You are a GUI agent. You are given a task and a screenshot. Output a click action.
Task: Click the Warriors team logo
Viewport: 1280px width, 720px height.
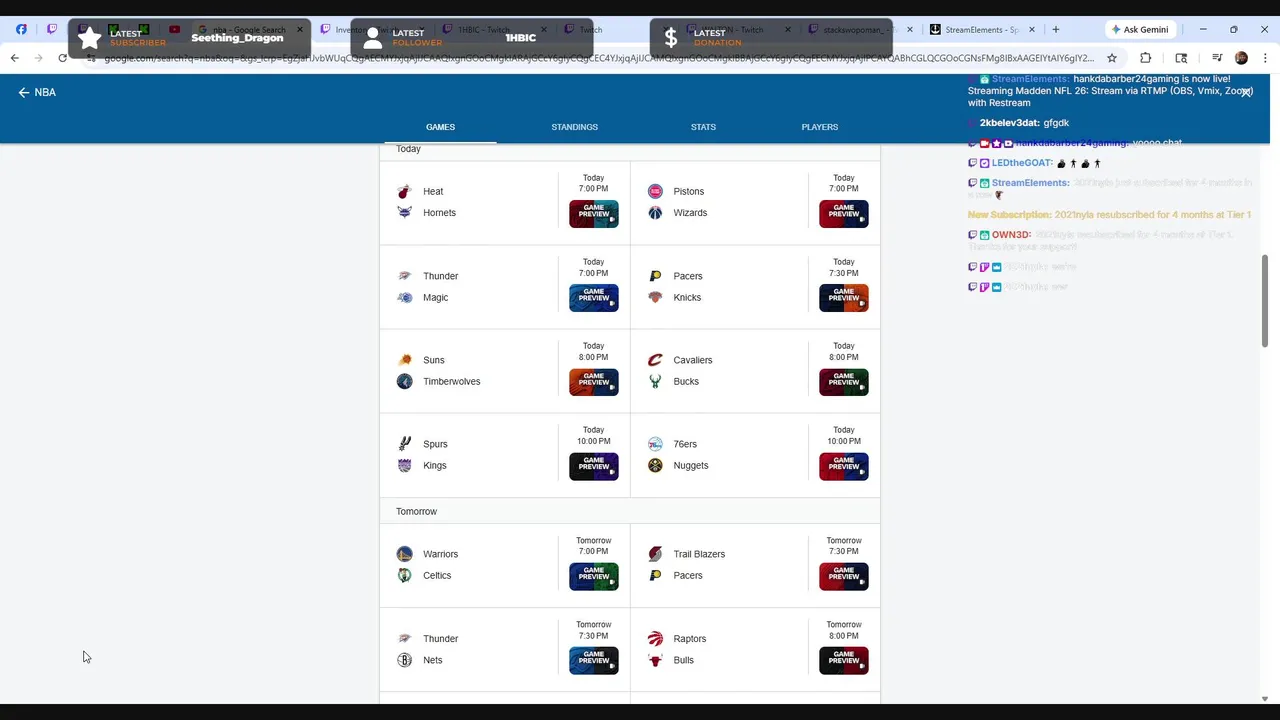click(x=404, y=554)
